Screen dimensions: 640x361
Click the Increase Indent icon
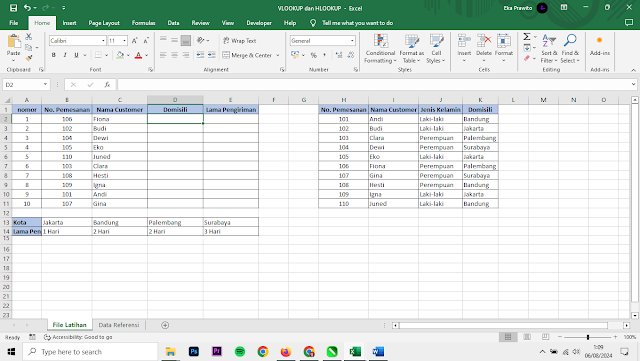pyautogui.click(x=211, y=55)
